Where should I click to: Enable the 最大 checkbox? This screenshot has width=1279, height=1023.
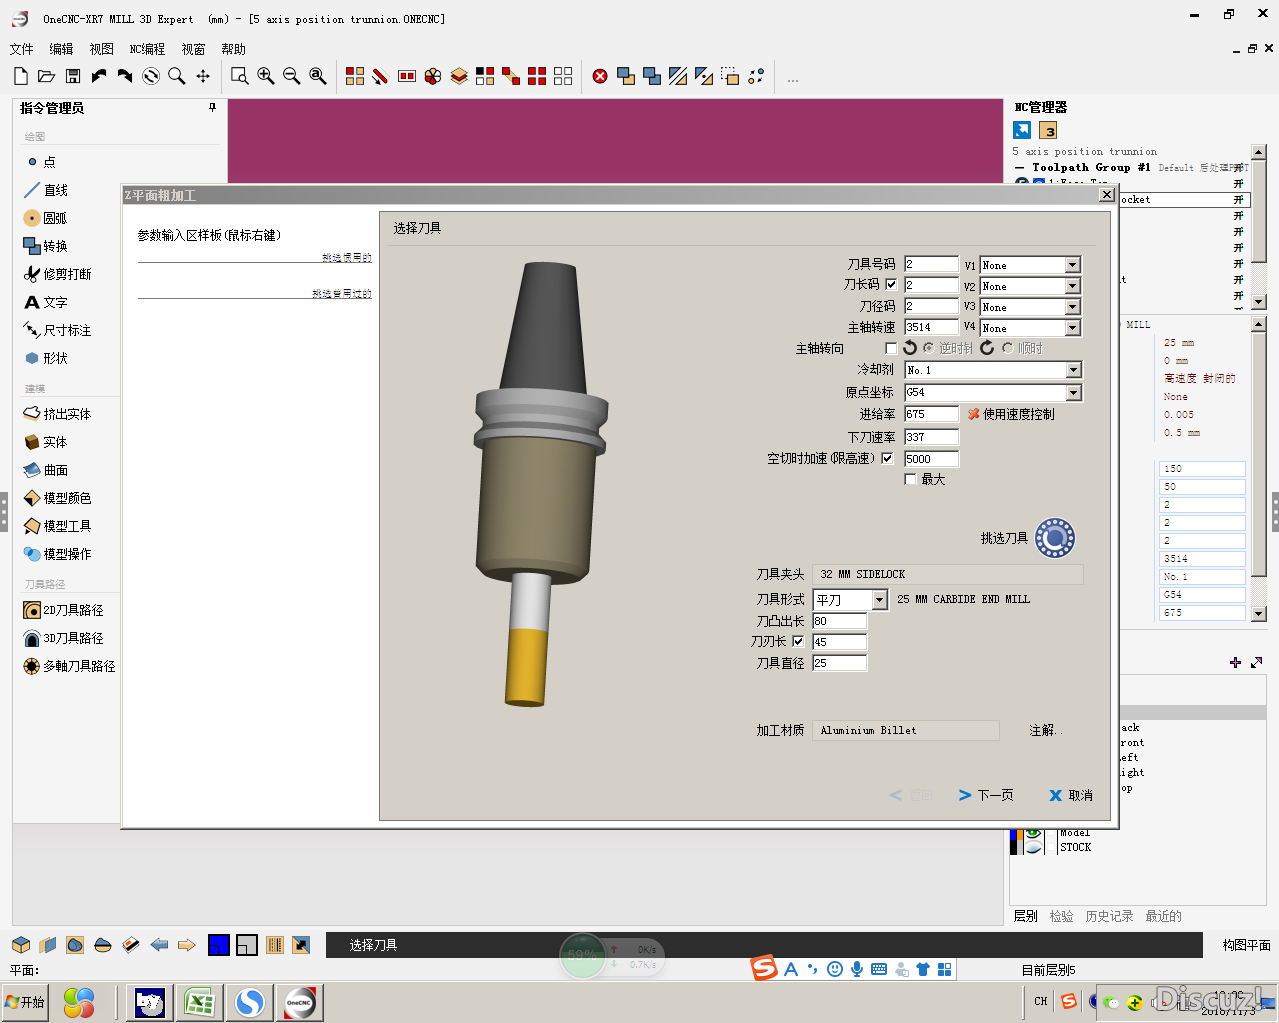coord(910,480)
